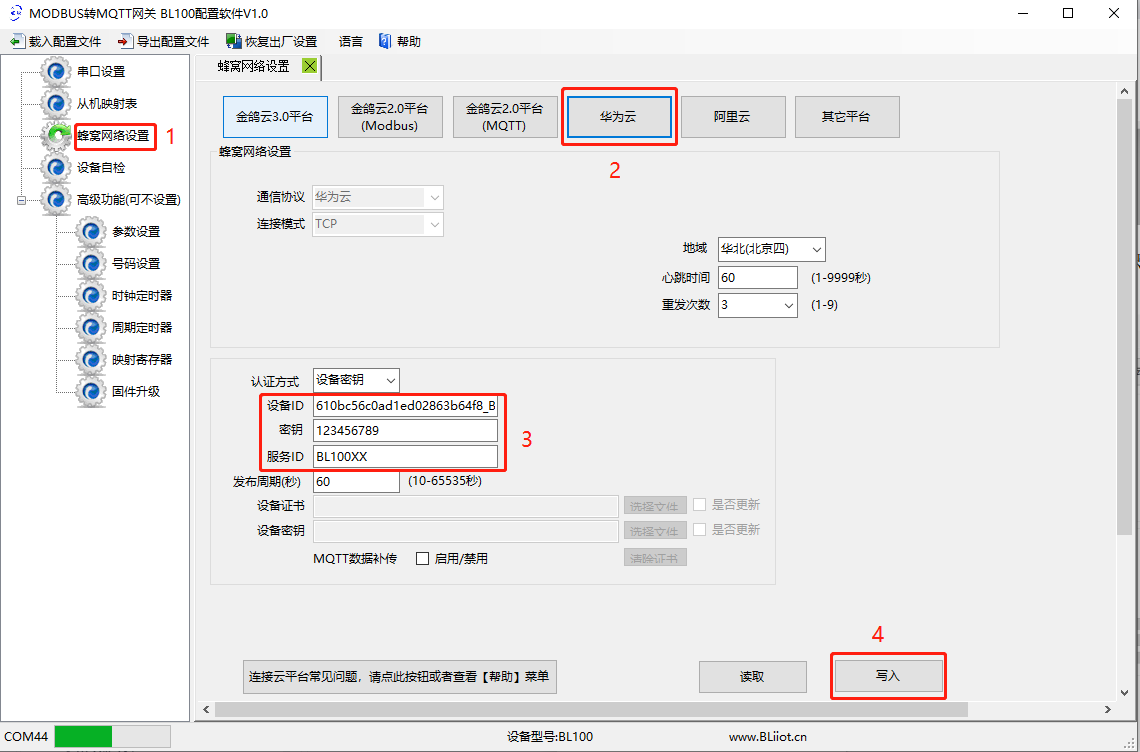Viewport: 1140px width, 752px height.
Task: Open 设备自检 in the tree
Action: click(x=101, y=167)
